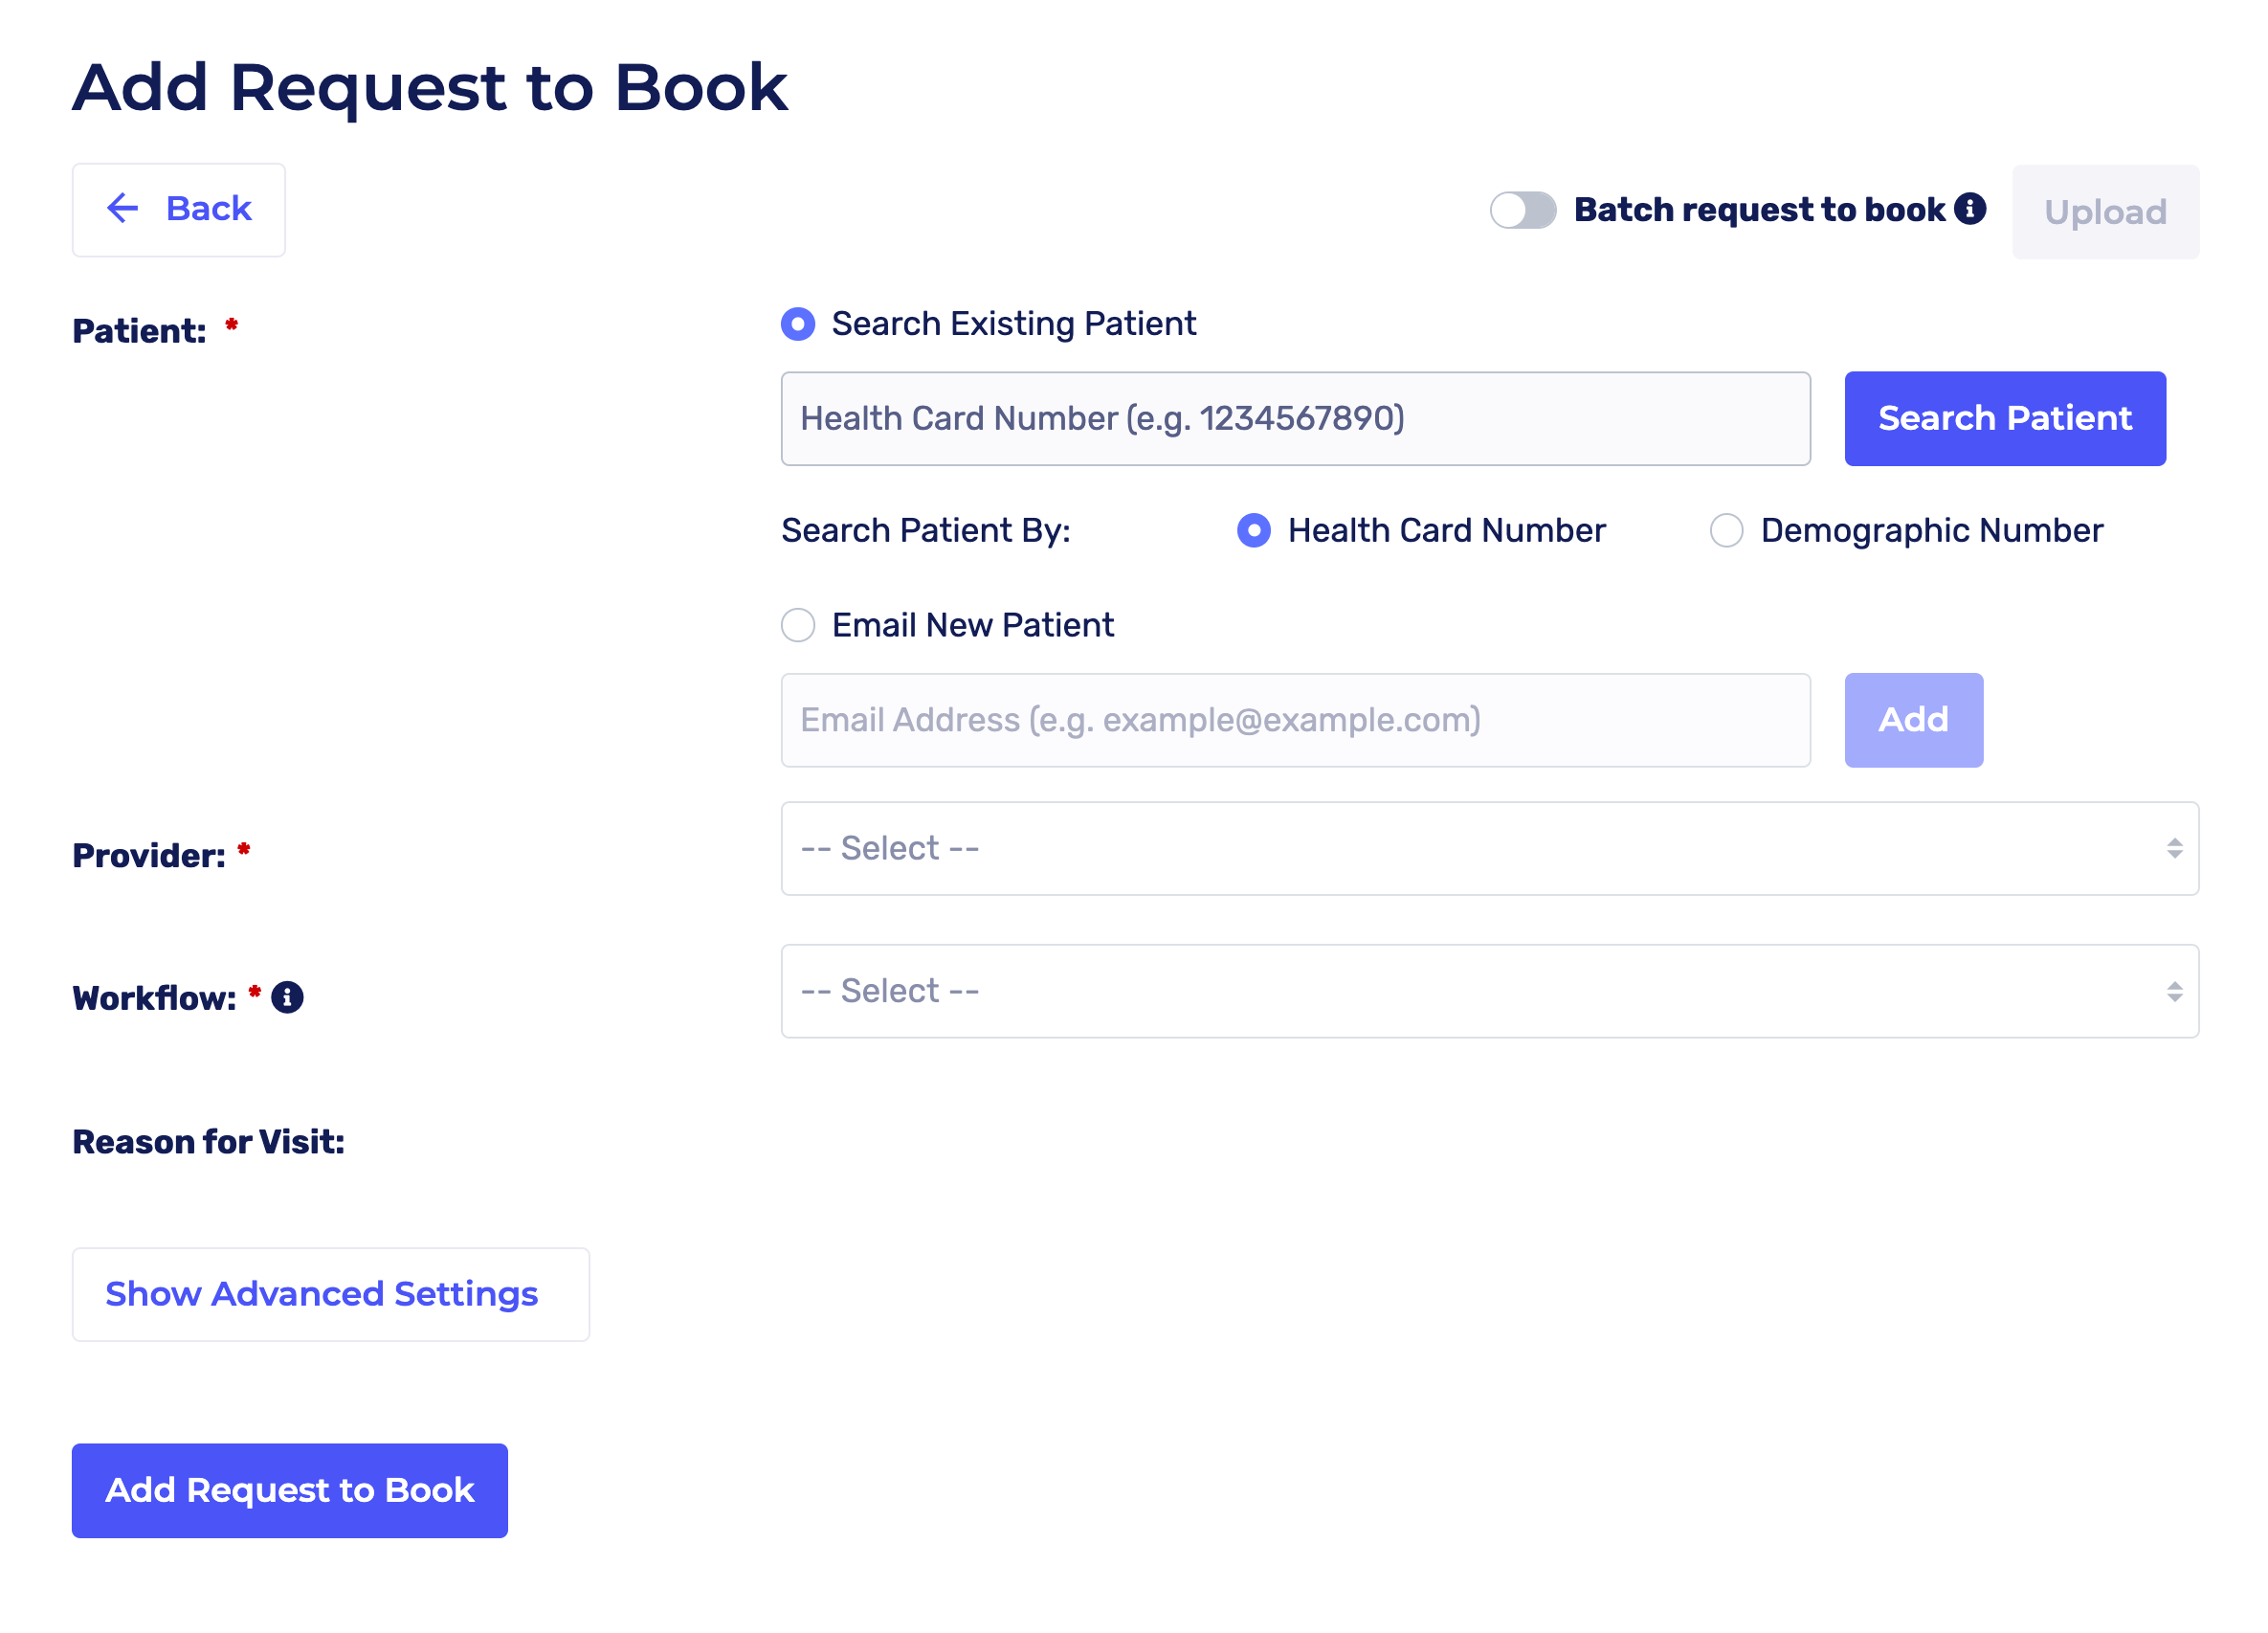Screen dimensions: 2268x1633
Task: Click the Workflow info icon
Action: coord(287,997)
